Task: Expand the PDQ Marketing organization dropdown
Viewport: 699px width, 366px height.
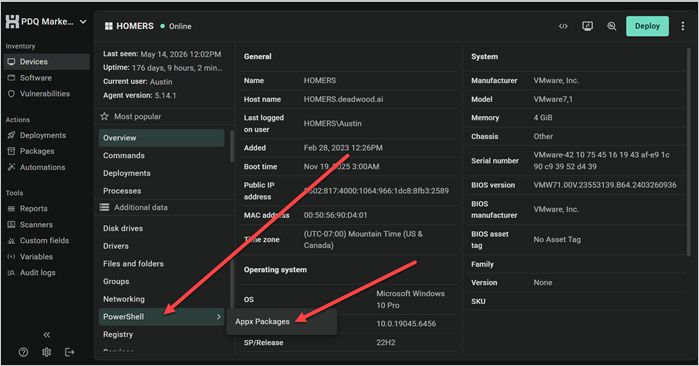Action: point(83,21)
